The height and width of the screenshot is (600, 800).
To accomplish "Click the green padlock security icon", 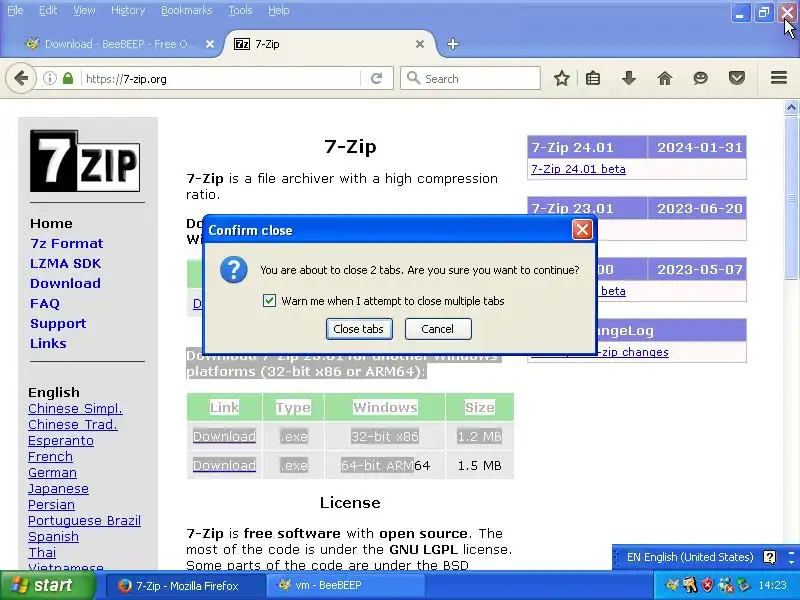I will (x=68, y=79).
